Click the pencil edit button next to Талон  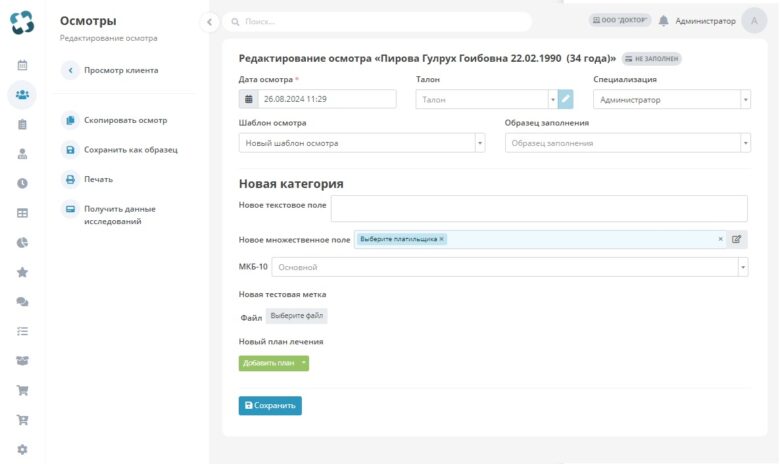pos(565,99)
